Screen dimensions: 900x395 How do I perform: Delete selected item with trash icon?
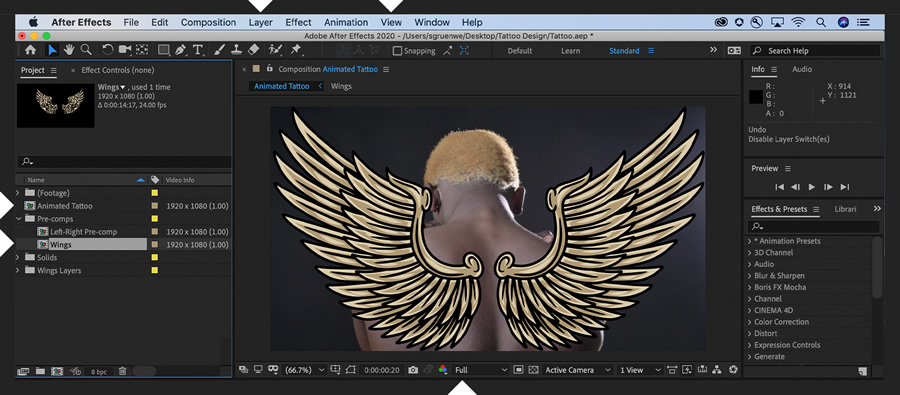pyautogui.click(x=122, y=371)
